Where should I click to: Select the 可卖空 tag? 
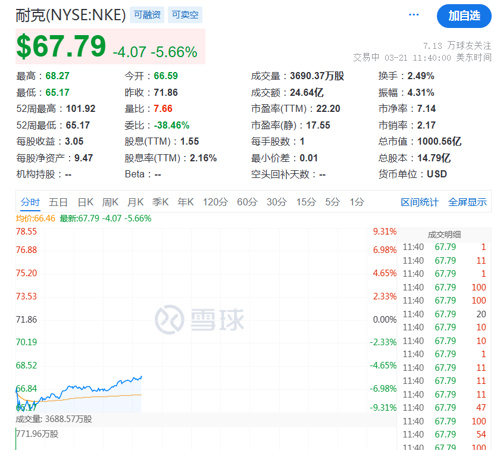185,15
